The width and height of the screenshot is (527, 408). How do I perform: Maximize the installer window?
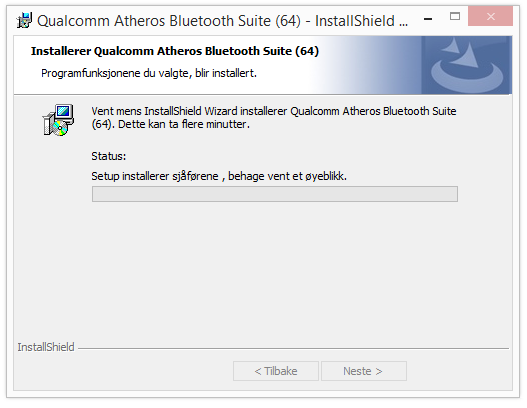455,16
